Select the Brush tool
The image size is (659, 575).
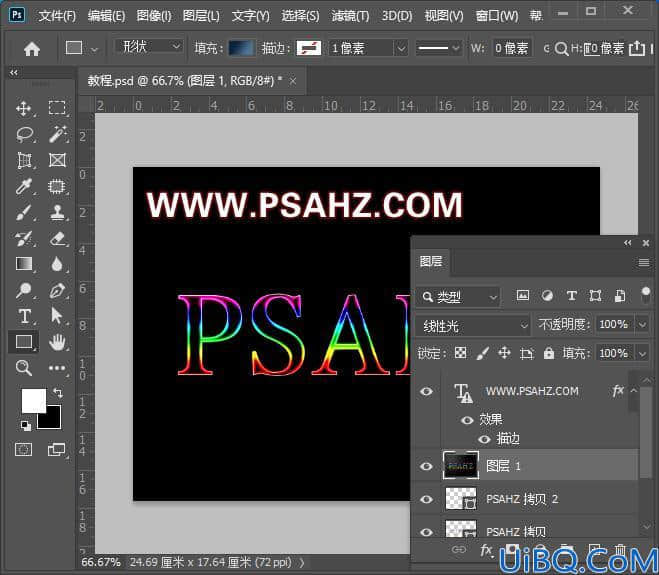coord(24,212)
